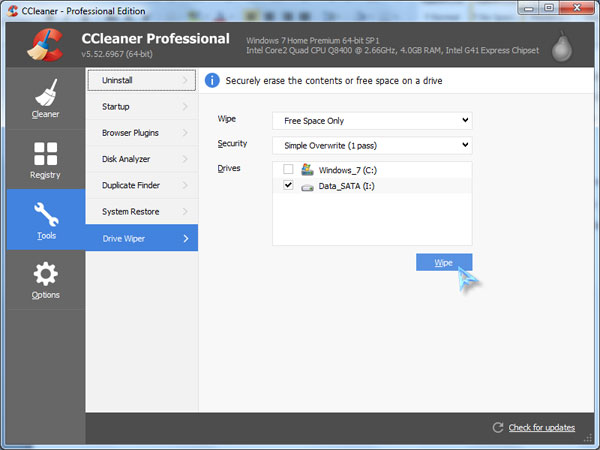Click the chevron on the System Restore row
The image size is (600, 450).
pos(185,211)
